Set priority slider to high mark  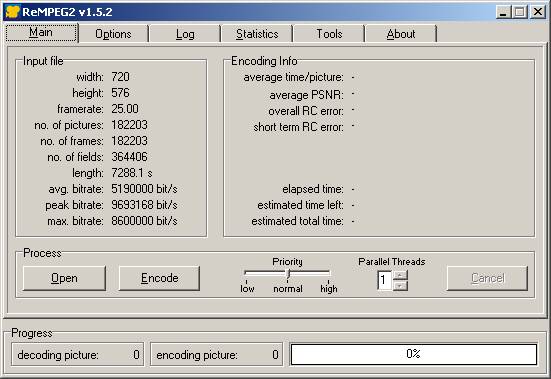(329, 281)
